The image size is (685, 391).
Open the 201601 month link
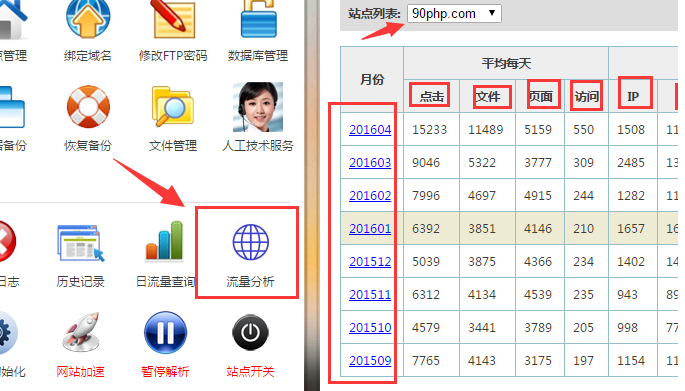pos(370,228)
